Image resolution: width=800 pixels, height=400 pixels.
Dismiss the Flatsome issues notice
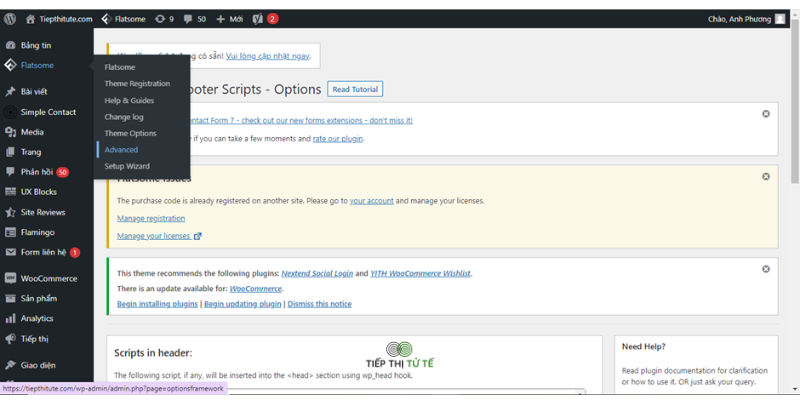[766, 177]
